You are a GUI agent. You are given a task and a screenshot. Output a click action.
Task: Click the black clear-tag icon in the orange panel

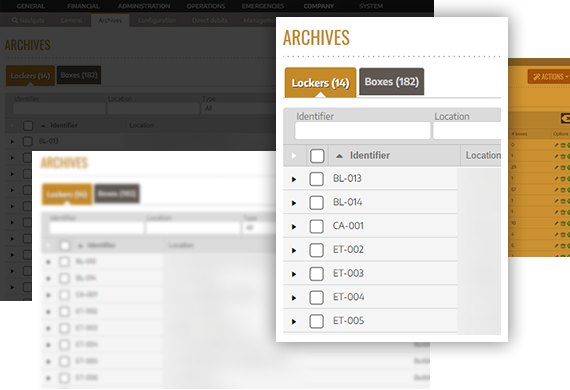(566, 118)
